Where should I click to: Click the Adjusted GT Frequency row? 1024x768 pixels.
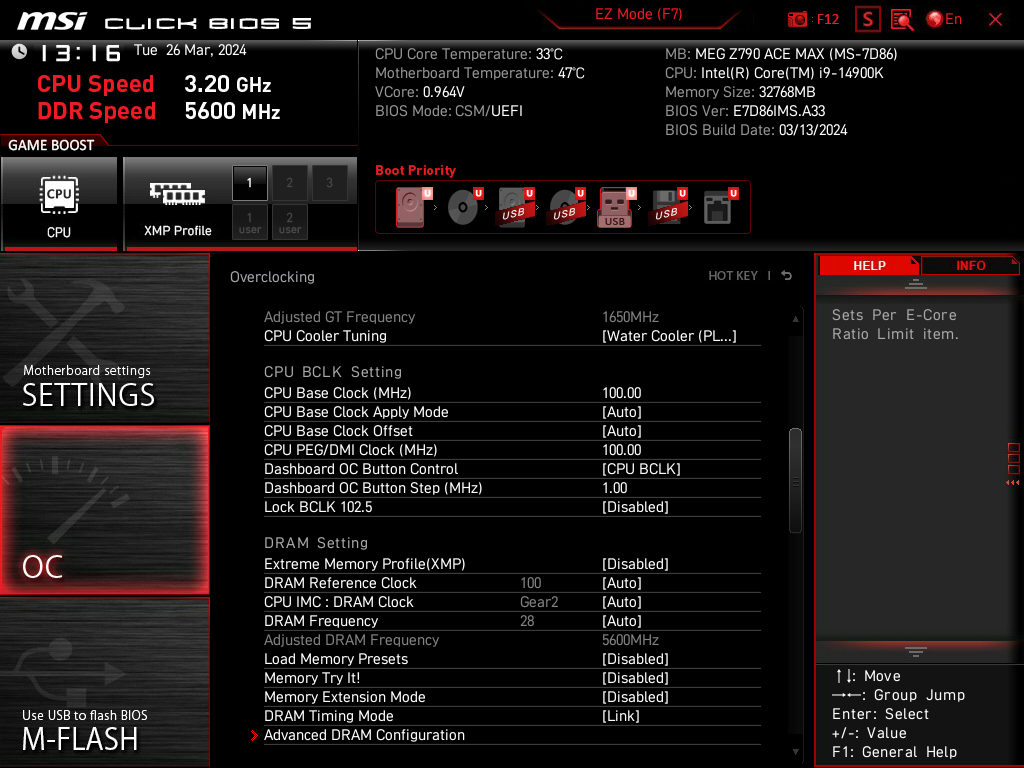coord(512,317)
